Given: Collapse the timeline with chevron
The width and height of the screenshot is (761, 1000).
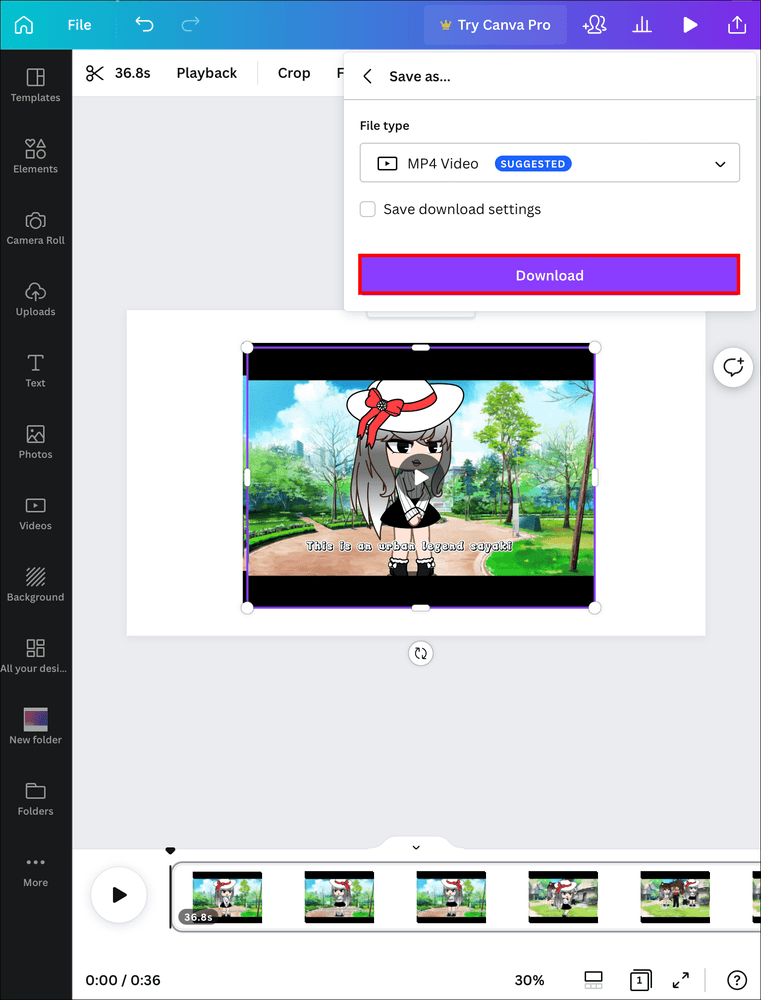Looking at the screenshot, I should [416, 847].
